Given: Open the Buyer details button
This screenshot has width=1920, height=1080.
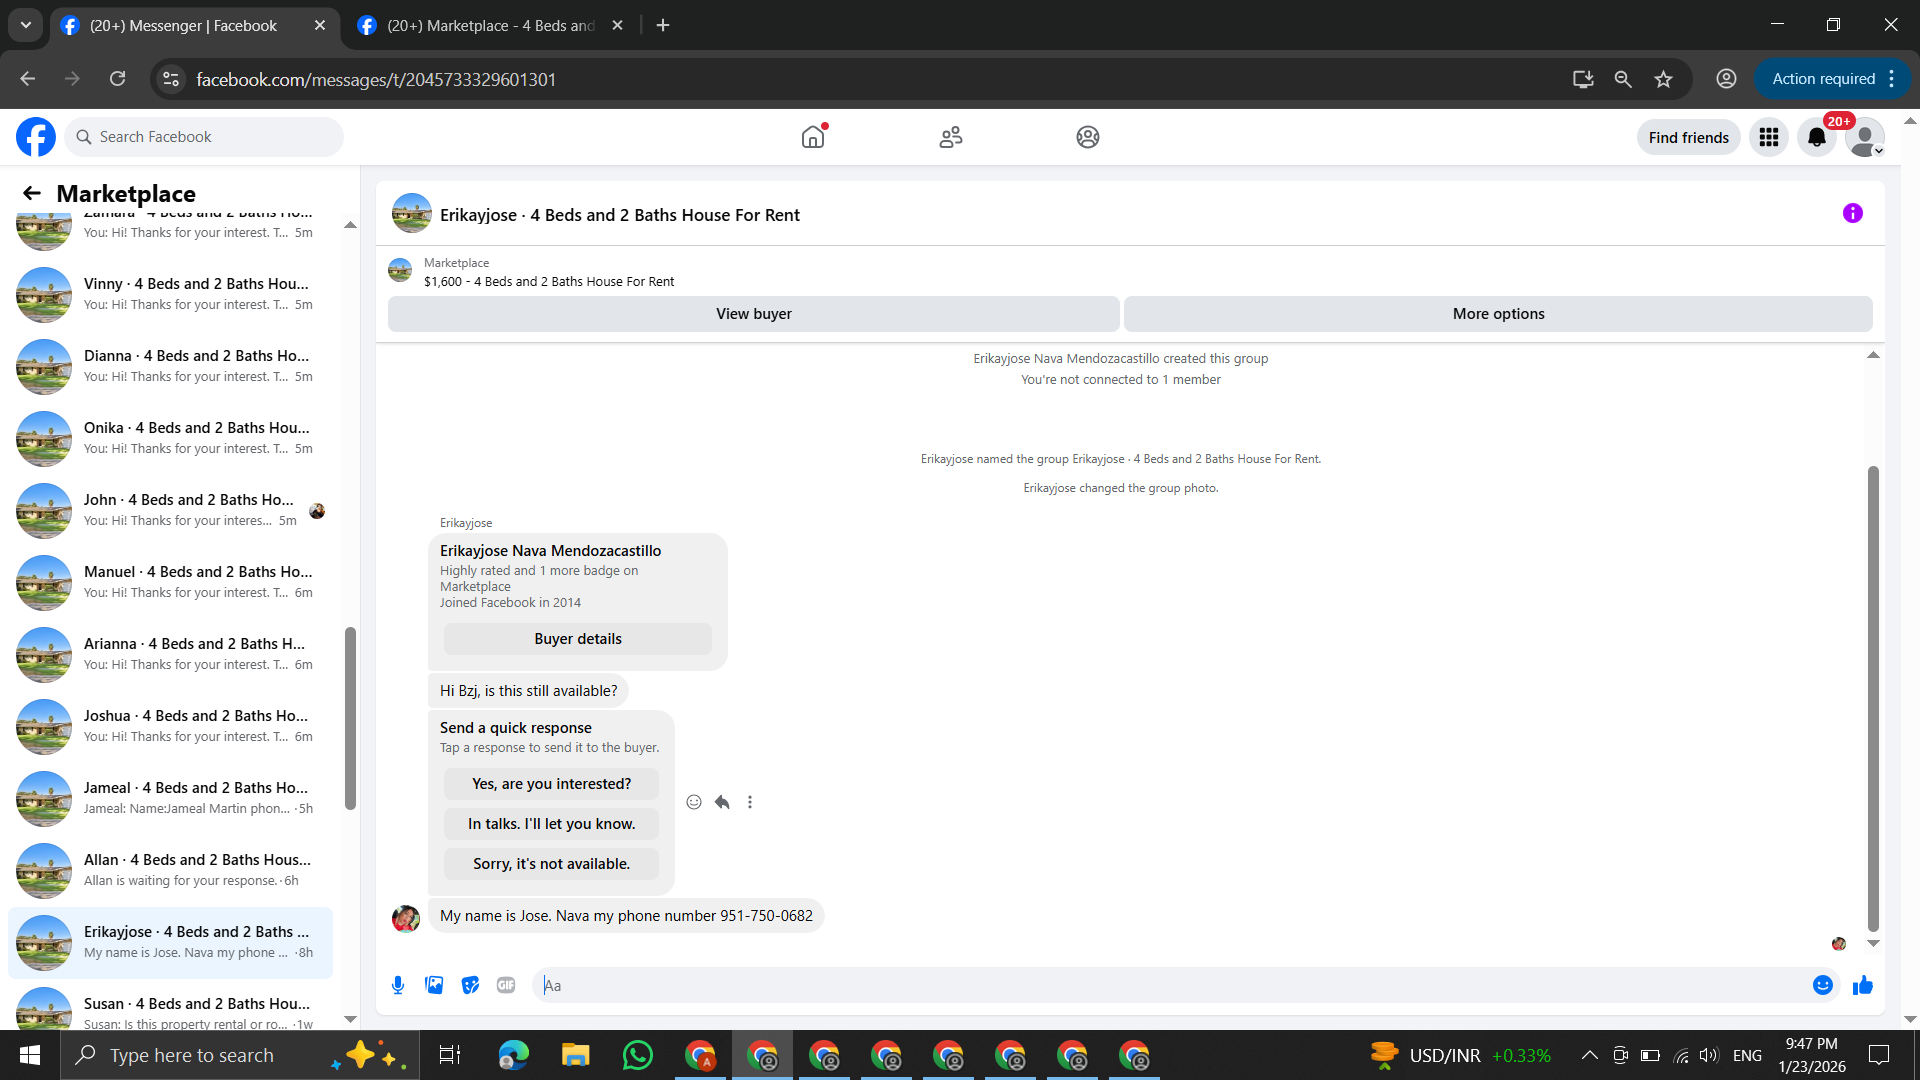Looking at the screenshot, I should 577,639.
